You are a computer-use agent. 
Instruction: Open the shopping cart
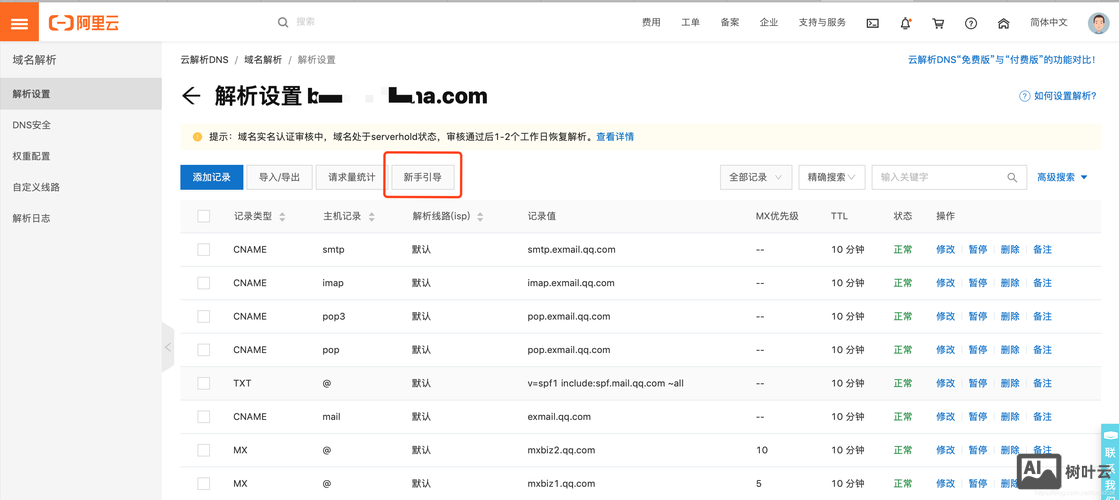(x=938, y=23)
